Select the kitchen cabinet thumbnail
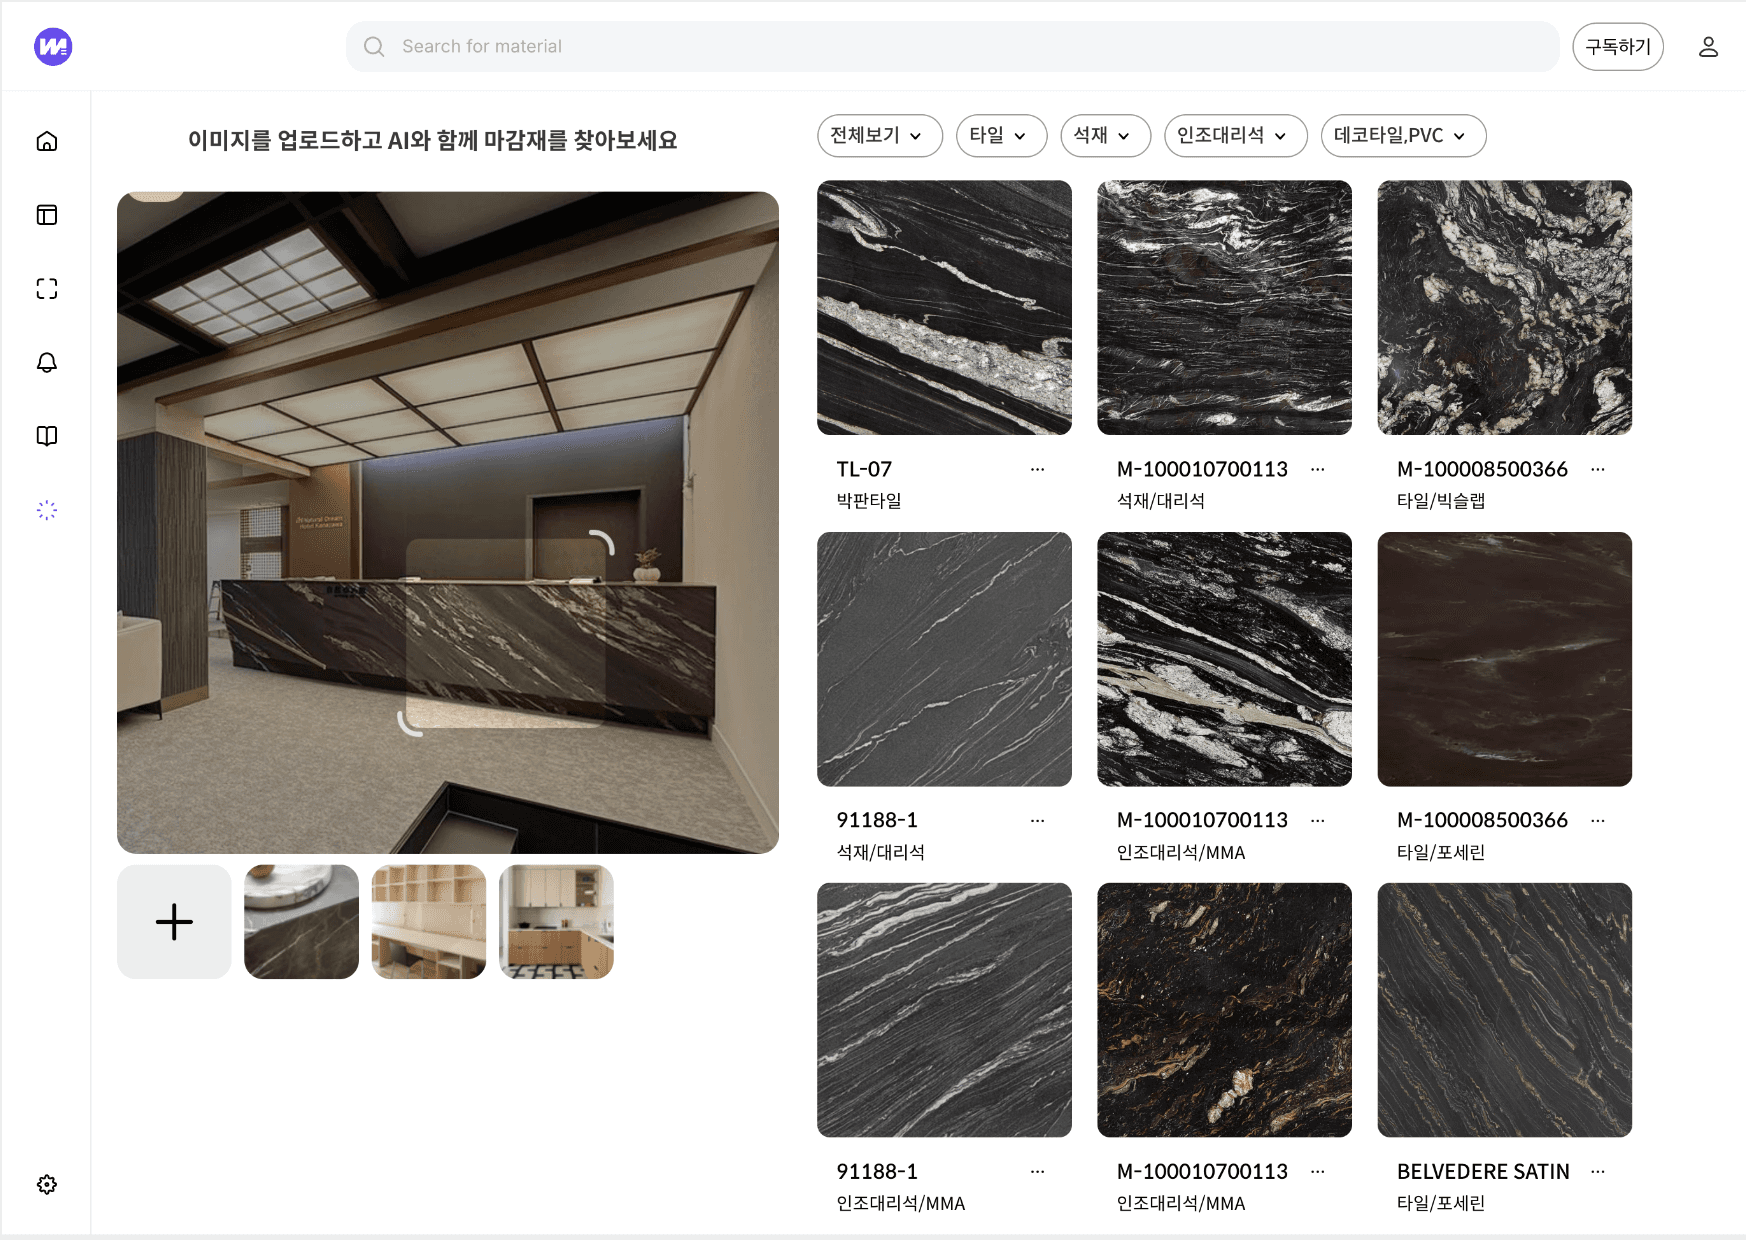 [556, 922]
